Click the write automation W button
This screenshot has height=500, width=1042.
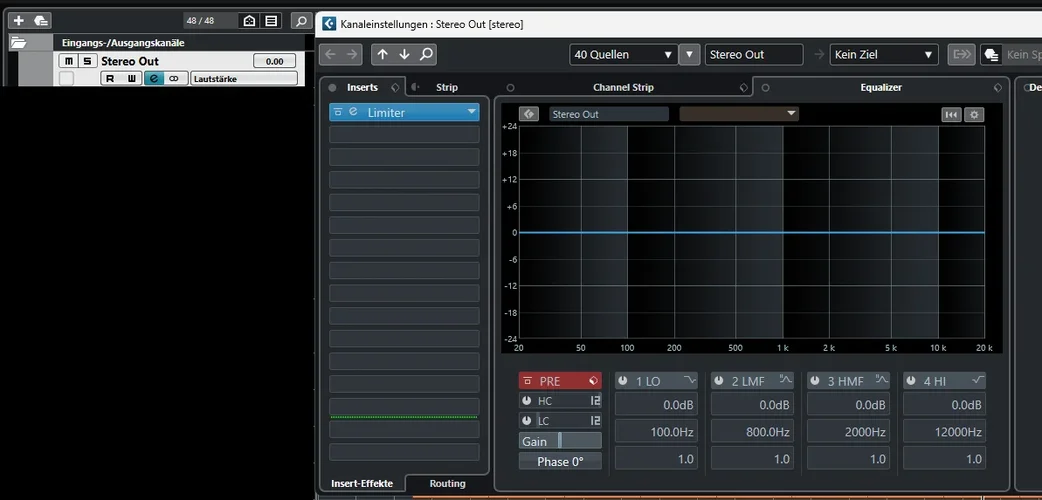coord(131,78)
